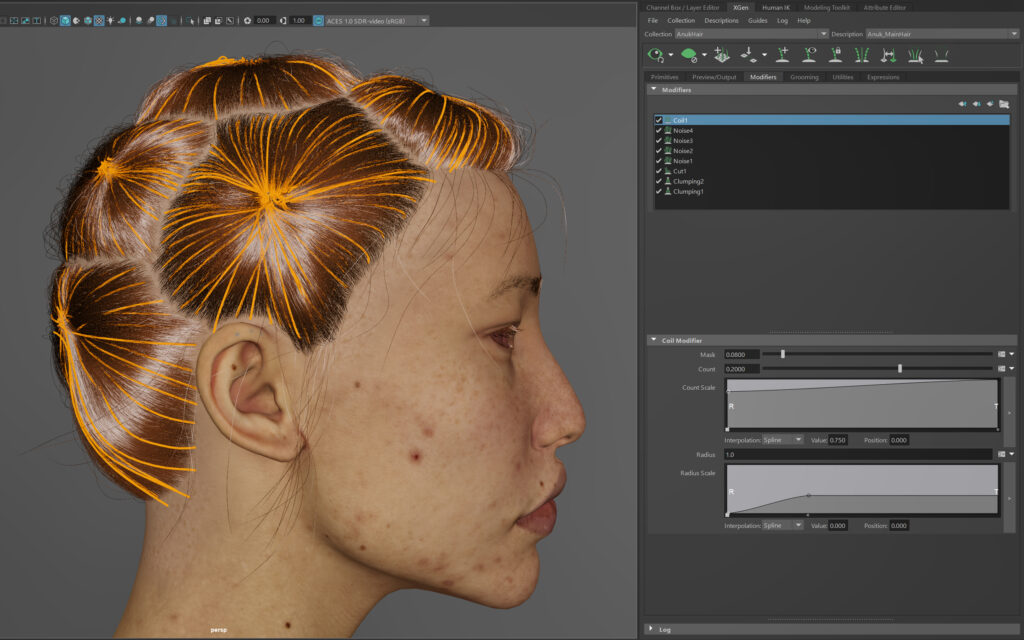Viewport: 1024px width, 640px height.
Task: Toggle the Clumping1 modifier checkbox
Action: pos(658,191)
